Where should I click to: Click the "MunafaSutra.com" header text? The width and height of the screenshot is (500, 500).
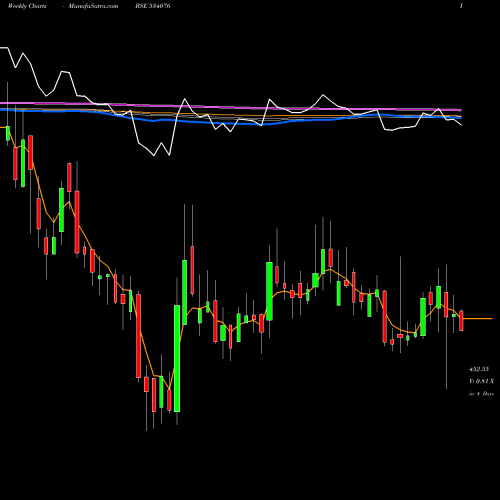coord(93,6)
